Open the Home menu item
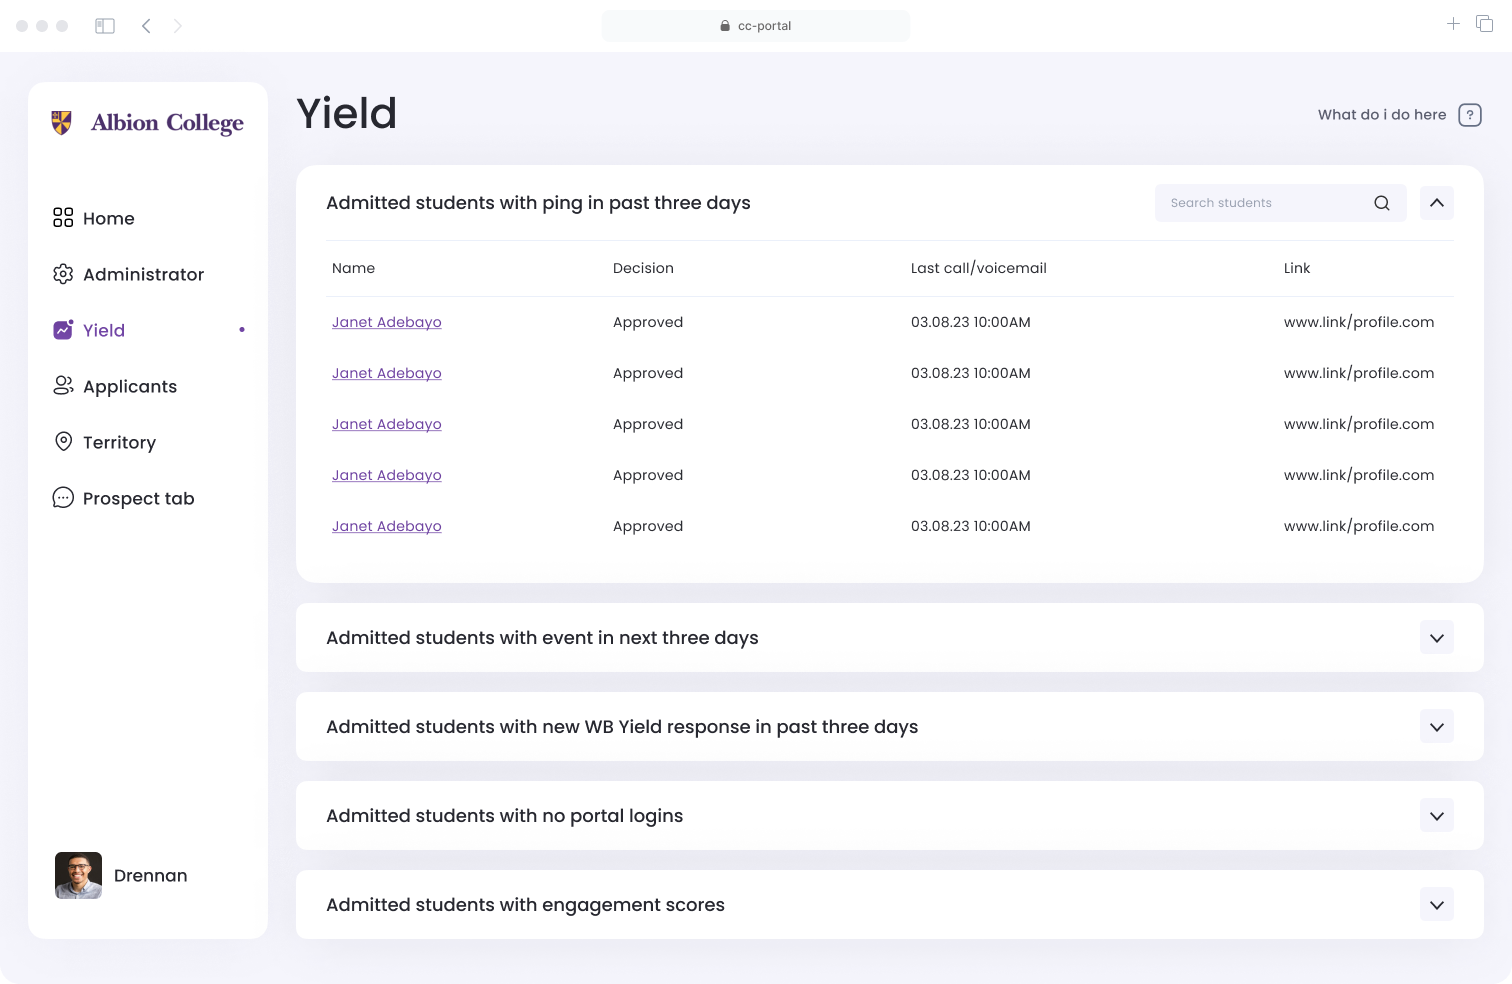This screenshot has width=1512, height=984. (94, 218)
